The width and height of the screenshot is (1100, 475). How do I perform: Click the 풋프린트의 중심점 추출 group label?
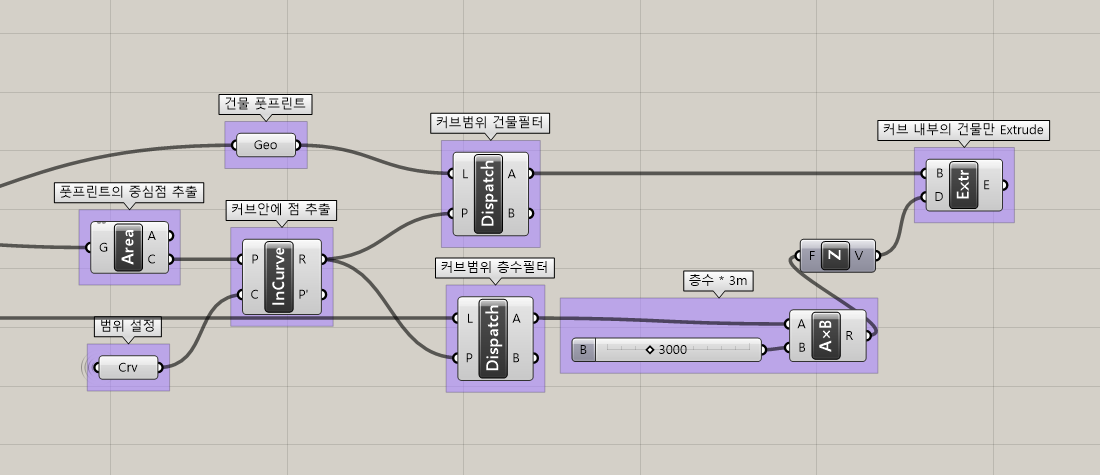(x=130, y=191)
